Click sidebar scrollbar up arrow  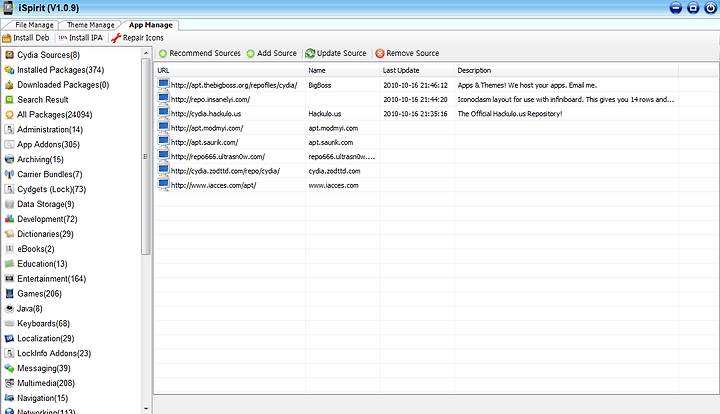146,53
